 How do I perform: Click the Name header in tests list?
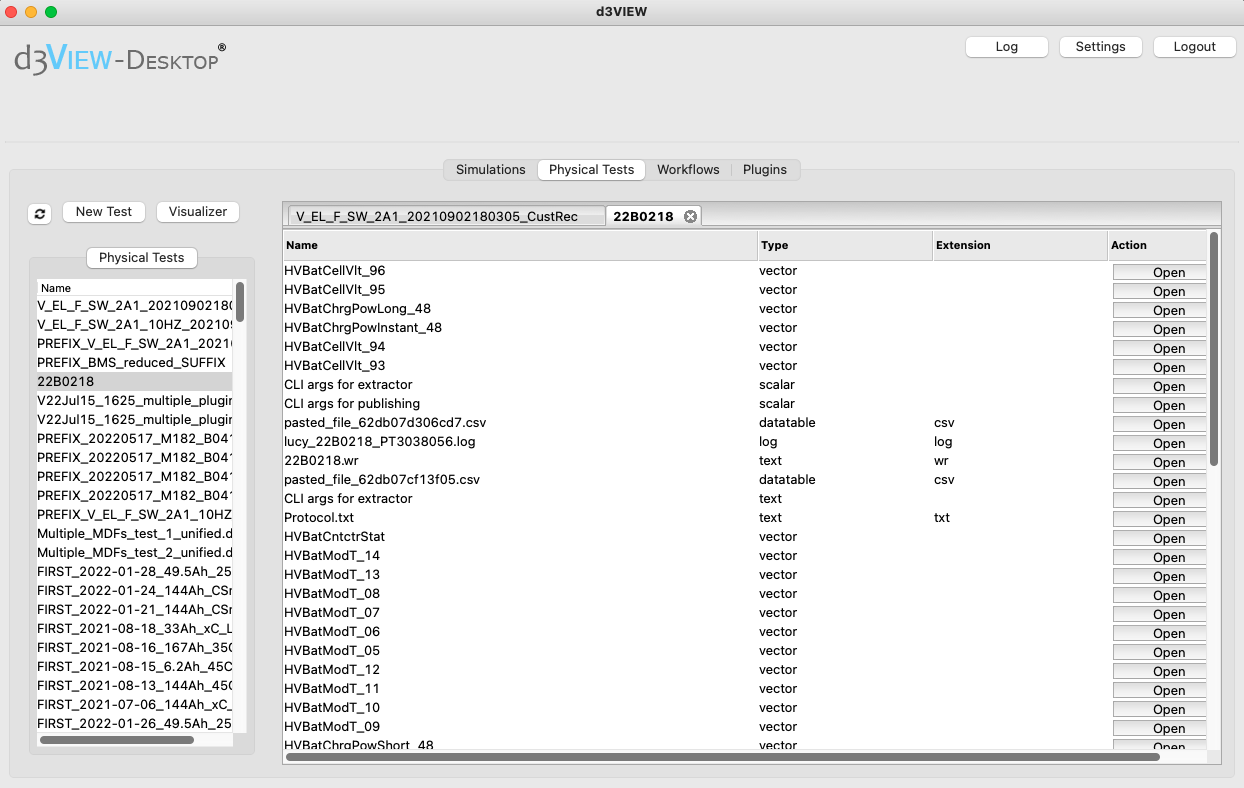point(135,288)
